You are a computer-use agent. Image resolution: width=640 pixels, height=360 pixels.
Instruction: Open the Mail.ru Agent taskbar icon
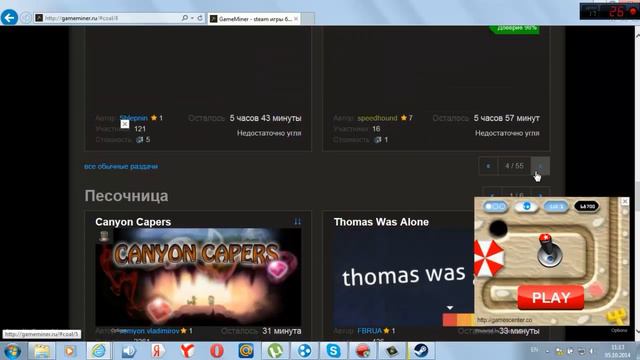pyautogui.click(x=246, y=351)
